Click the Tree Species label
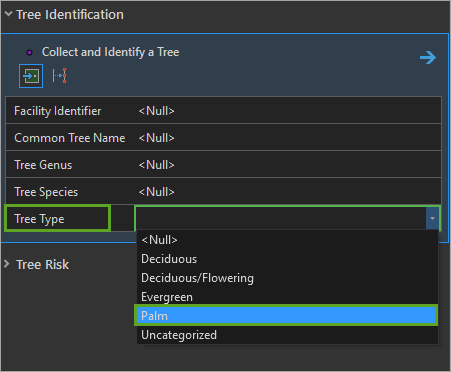451x372 pixels. point(46,192)
